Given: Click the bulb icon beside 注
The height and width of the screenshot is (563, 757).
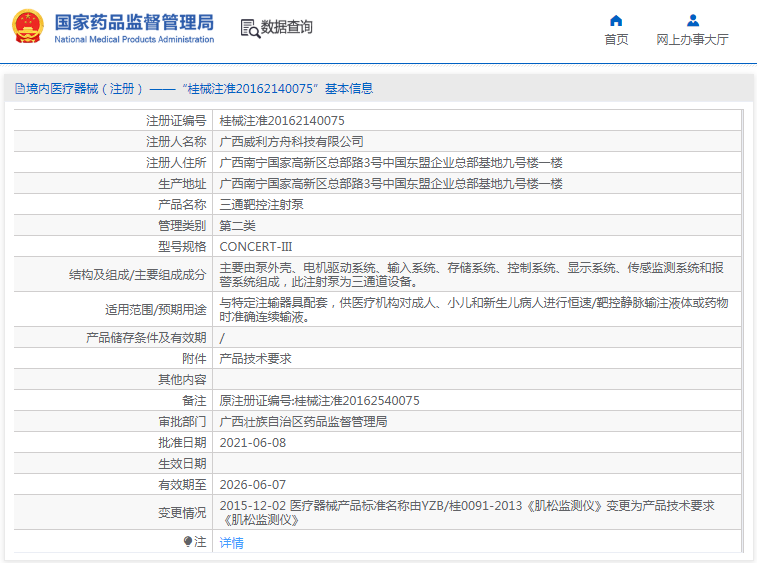Looking at the screenshot, I should click(188, 542).
